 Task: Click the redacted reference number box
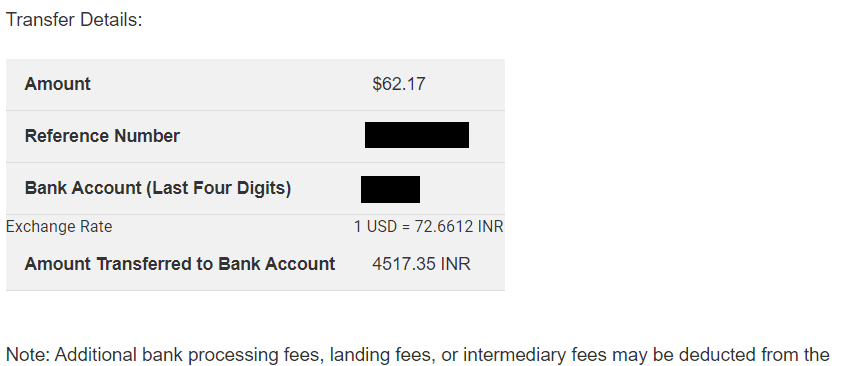tap(417, 135)
